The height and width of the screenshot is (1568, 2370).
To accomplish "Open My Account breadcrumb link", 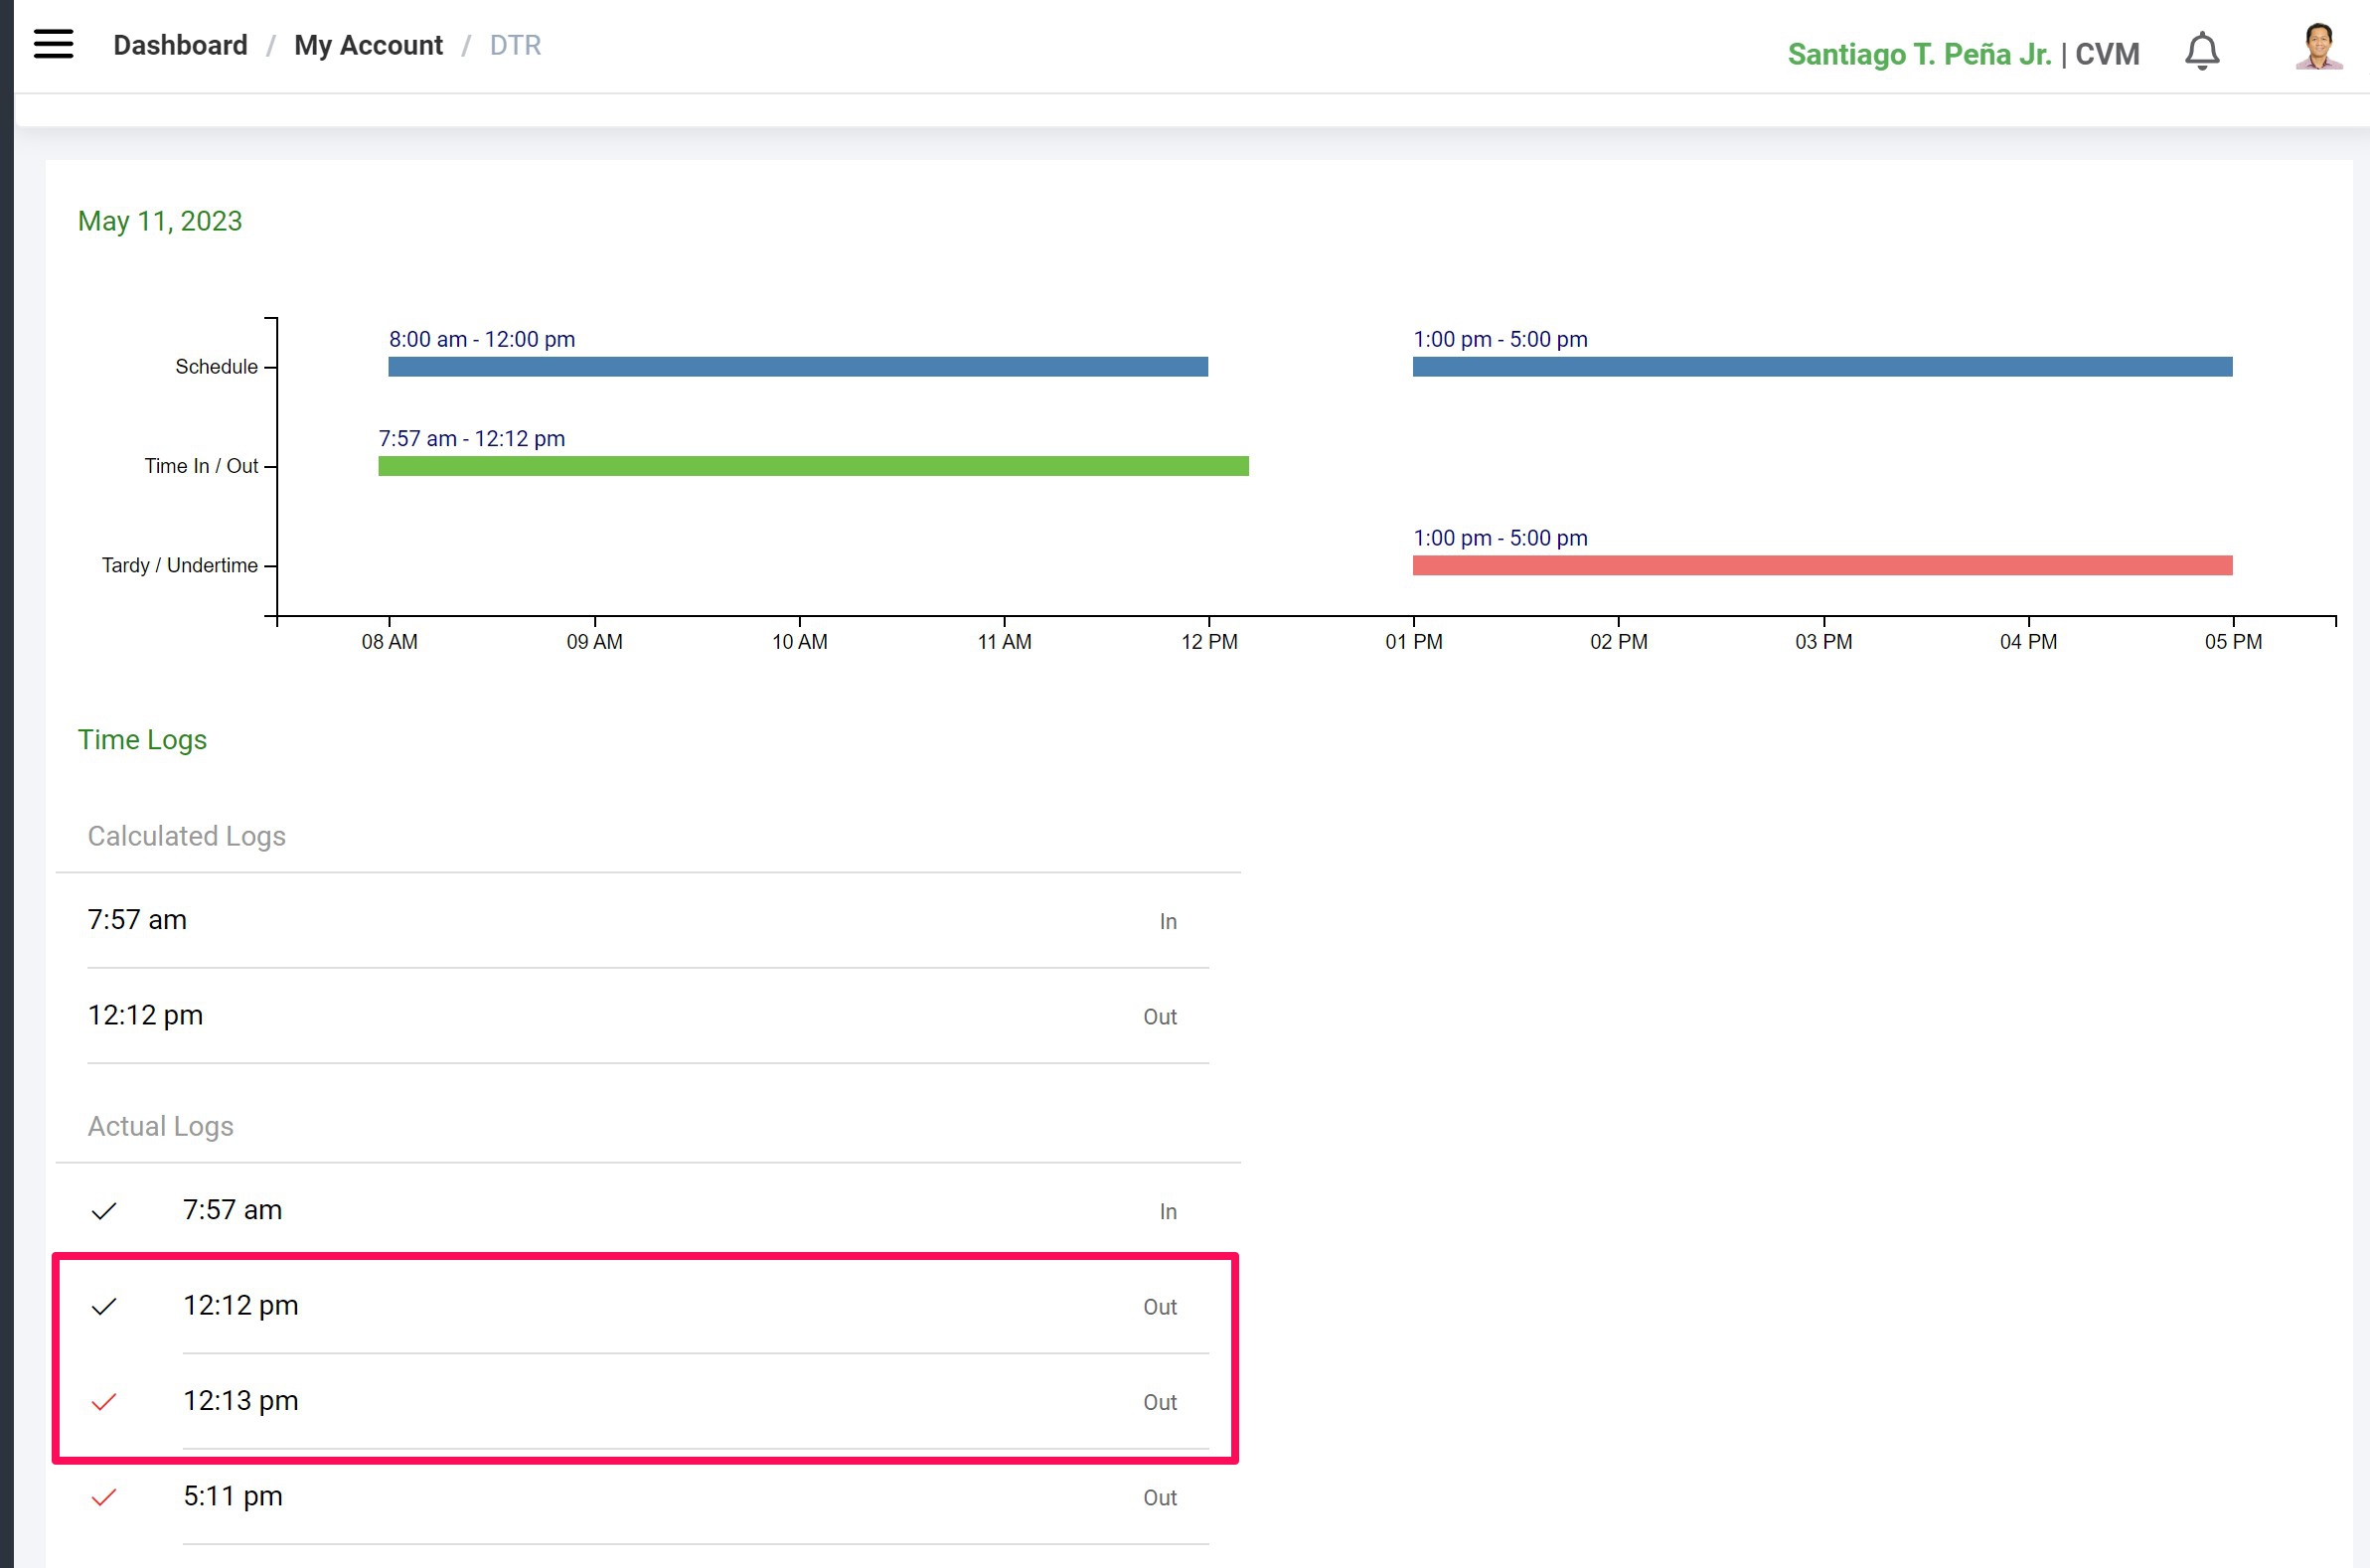I will point(368,45).
